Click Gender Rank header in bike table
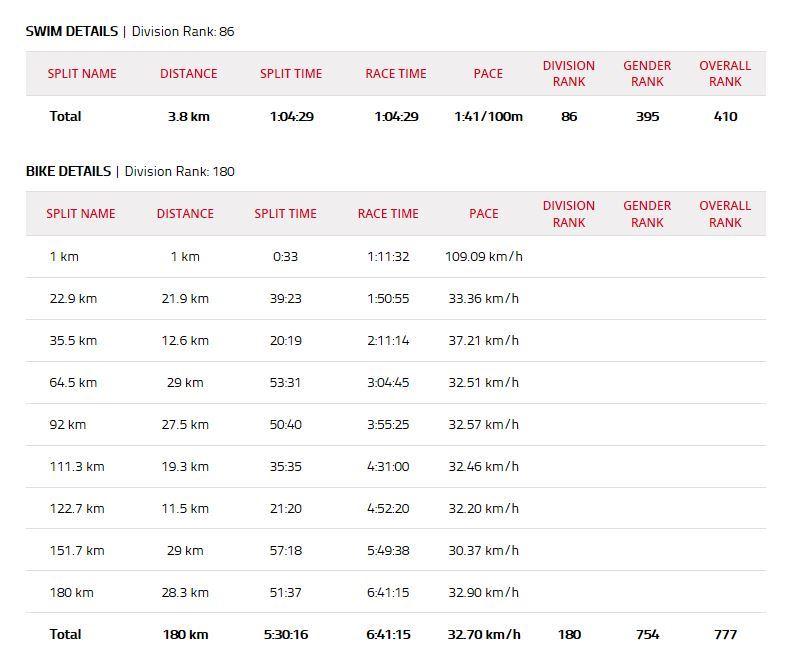Image resolution: width=790 pixels, height=663 pixels. point(647,214)
